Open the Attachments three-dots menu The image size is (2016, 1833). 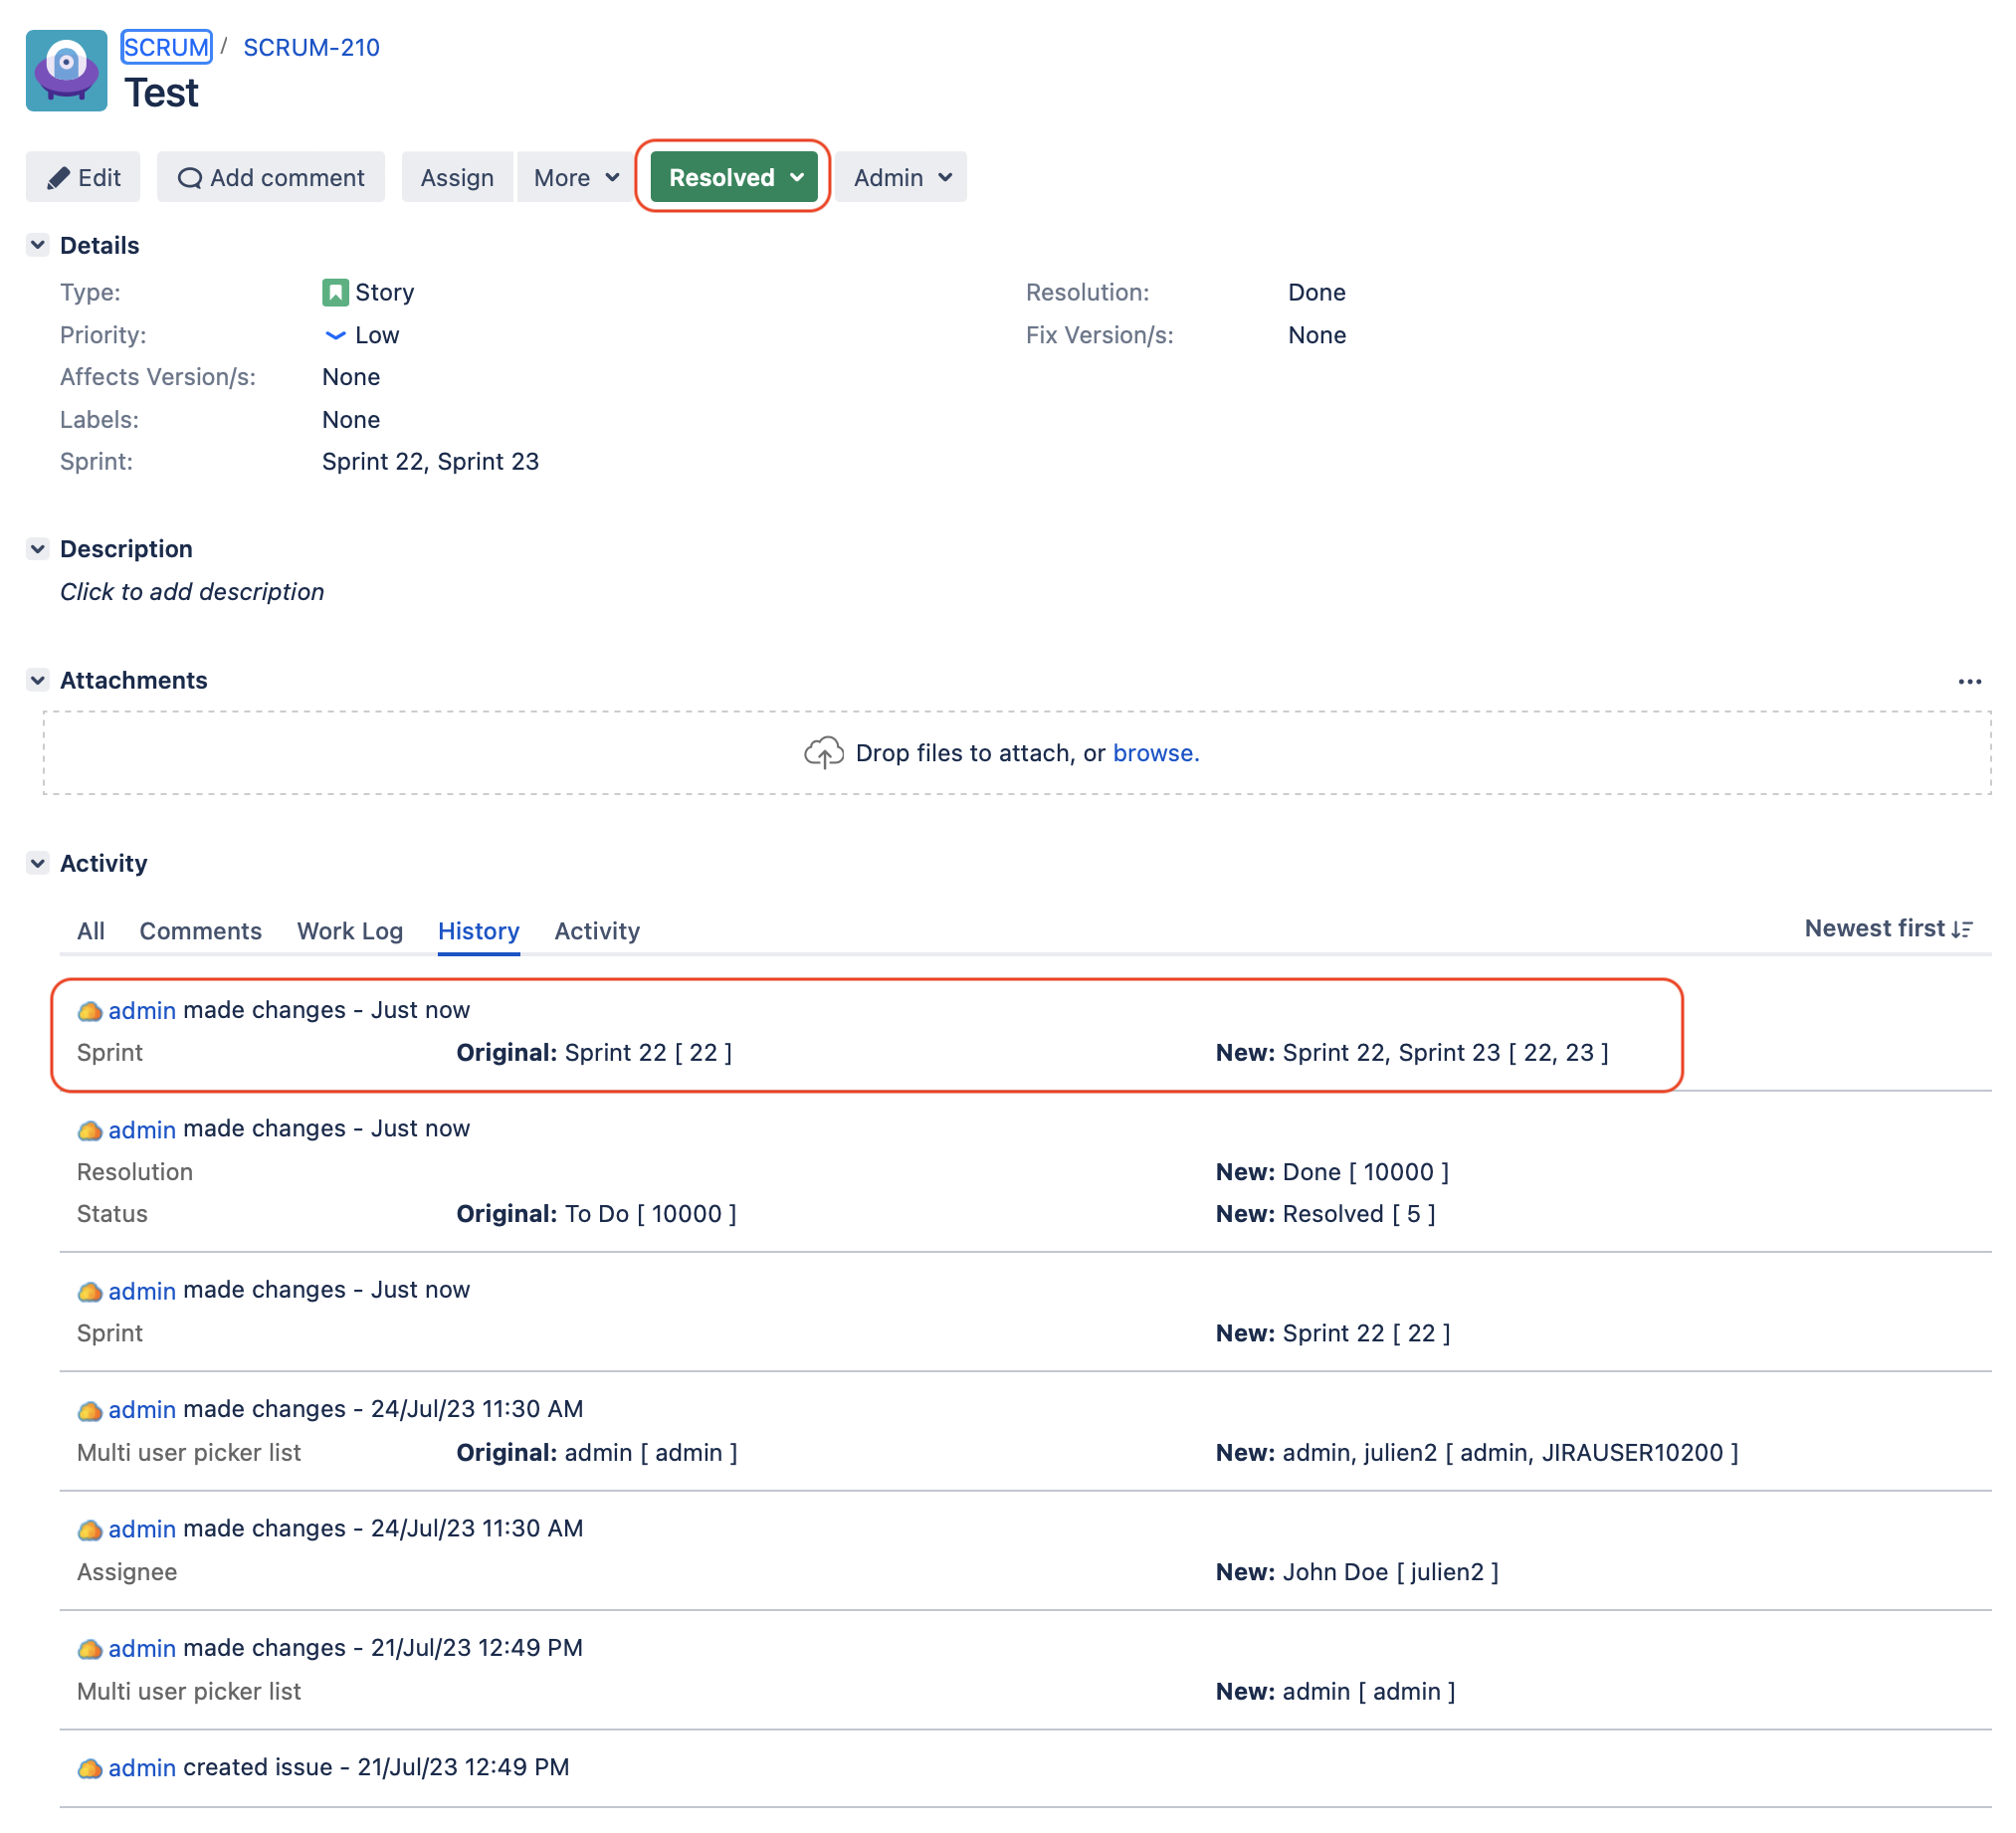[x=1968, y=681]
